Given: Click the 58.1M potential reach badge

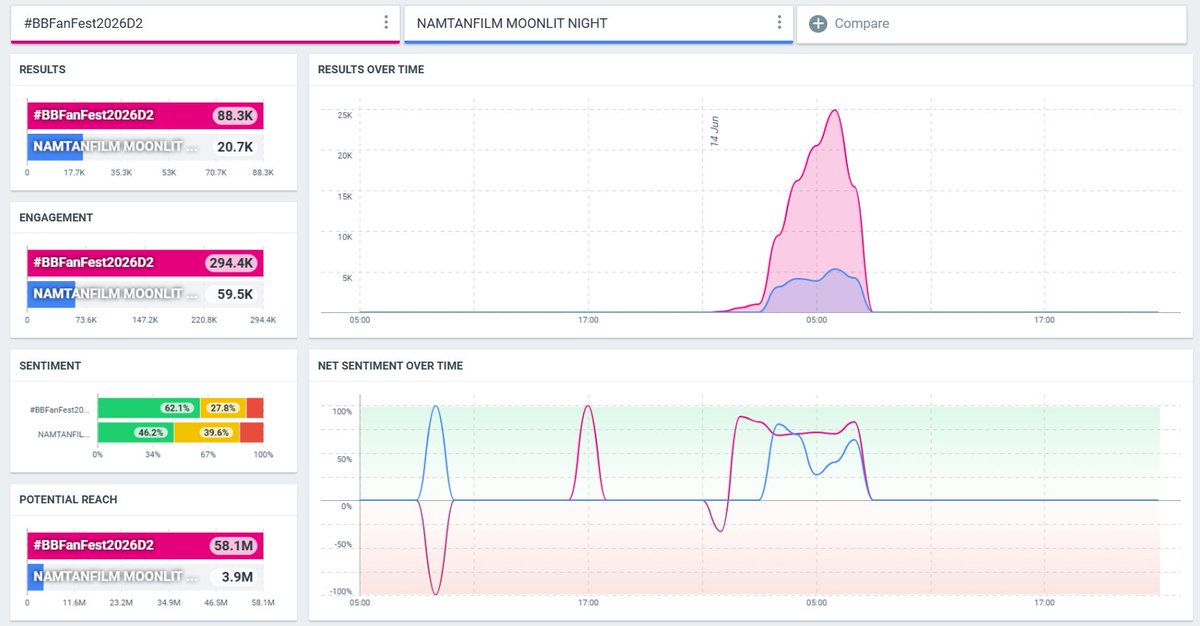Looking at the screenshot, I should 235,545.
